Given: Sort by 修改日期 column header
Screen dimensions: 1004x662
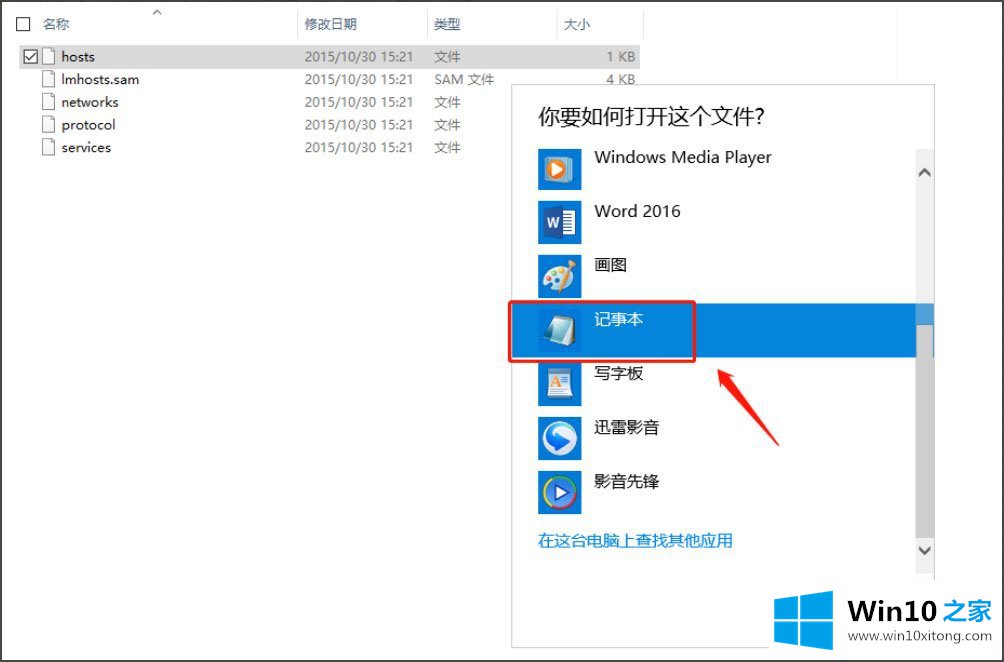Looking at the screenshot, I should [330, 24].
